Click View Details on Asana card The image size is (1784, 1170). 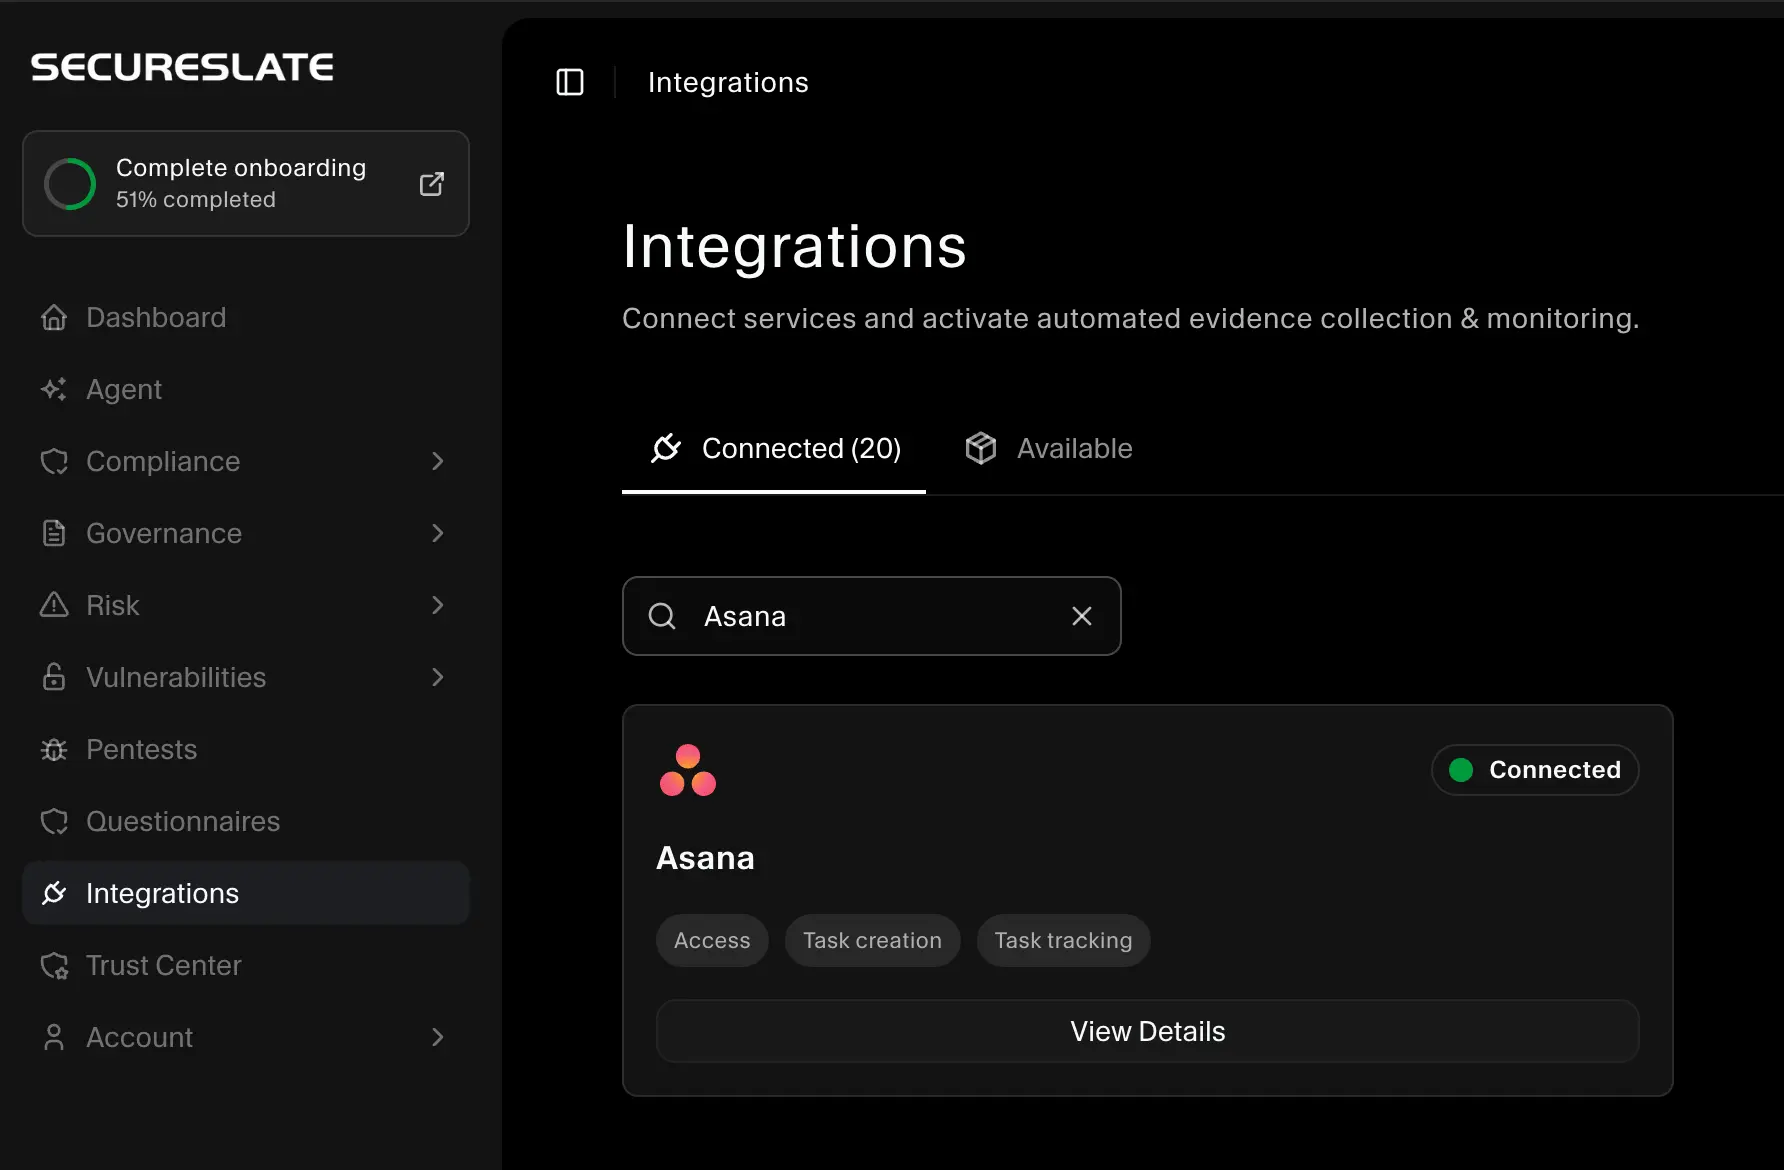[x=1147, y=1031]
